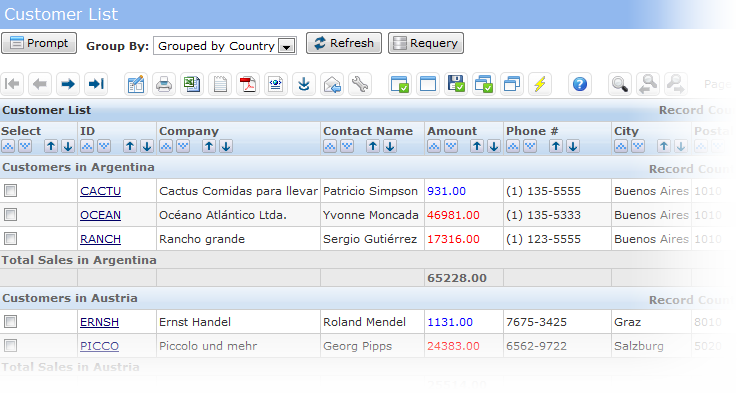Click the Cactus Comidas para llevar cell

click(x=238, y=191)
